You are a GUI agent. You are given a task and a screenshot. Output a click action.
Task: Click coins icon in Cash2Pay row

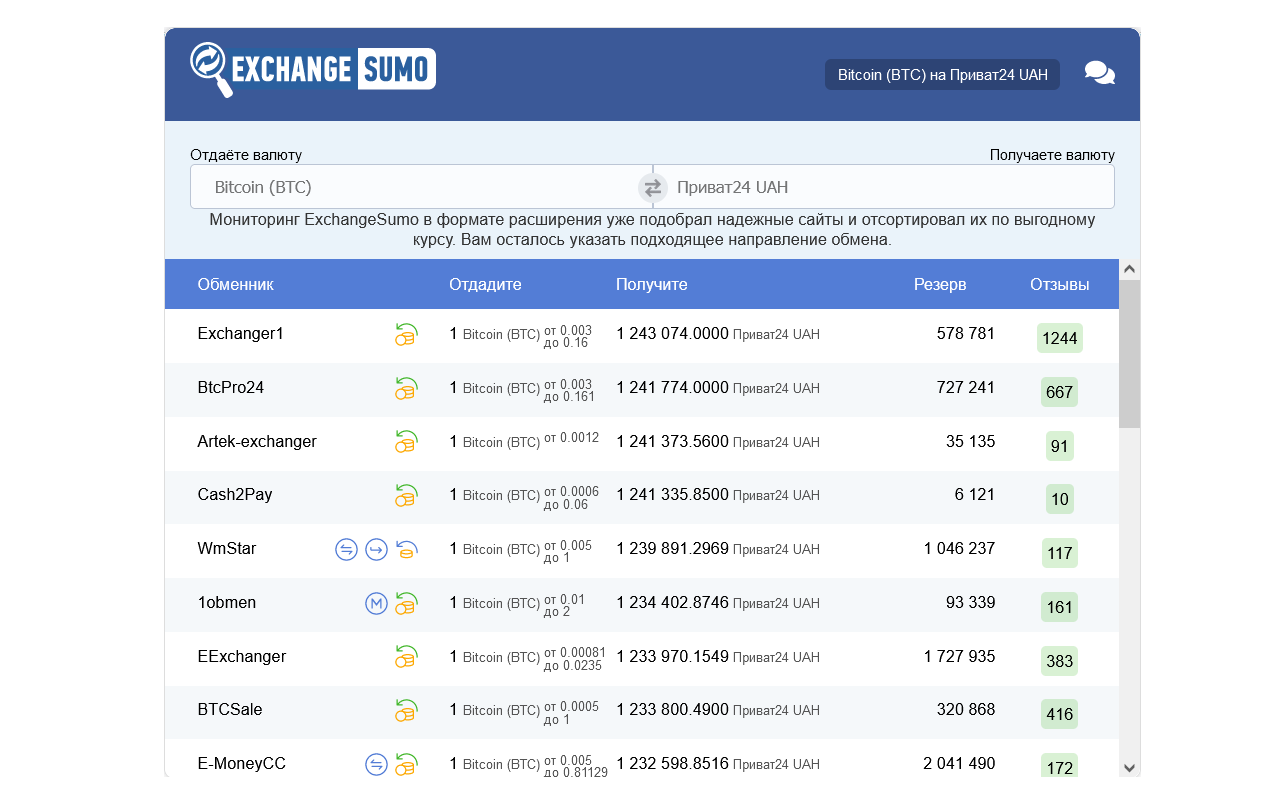coord(406,495)
